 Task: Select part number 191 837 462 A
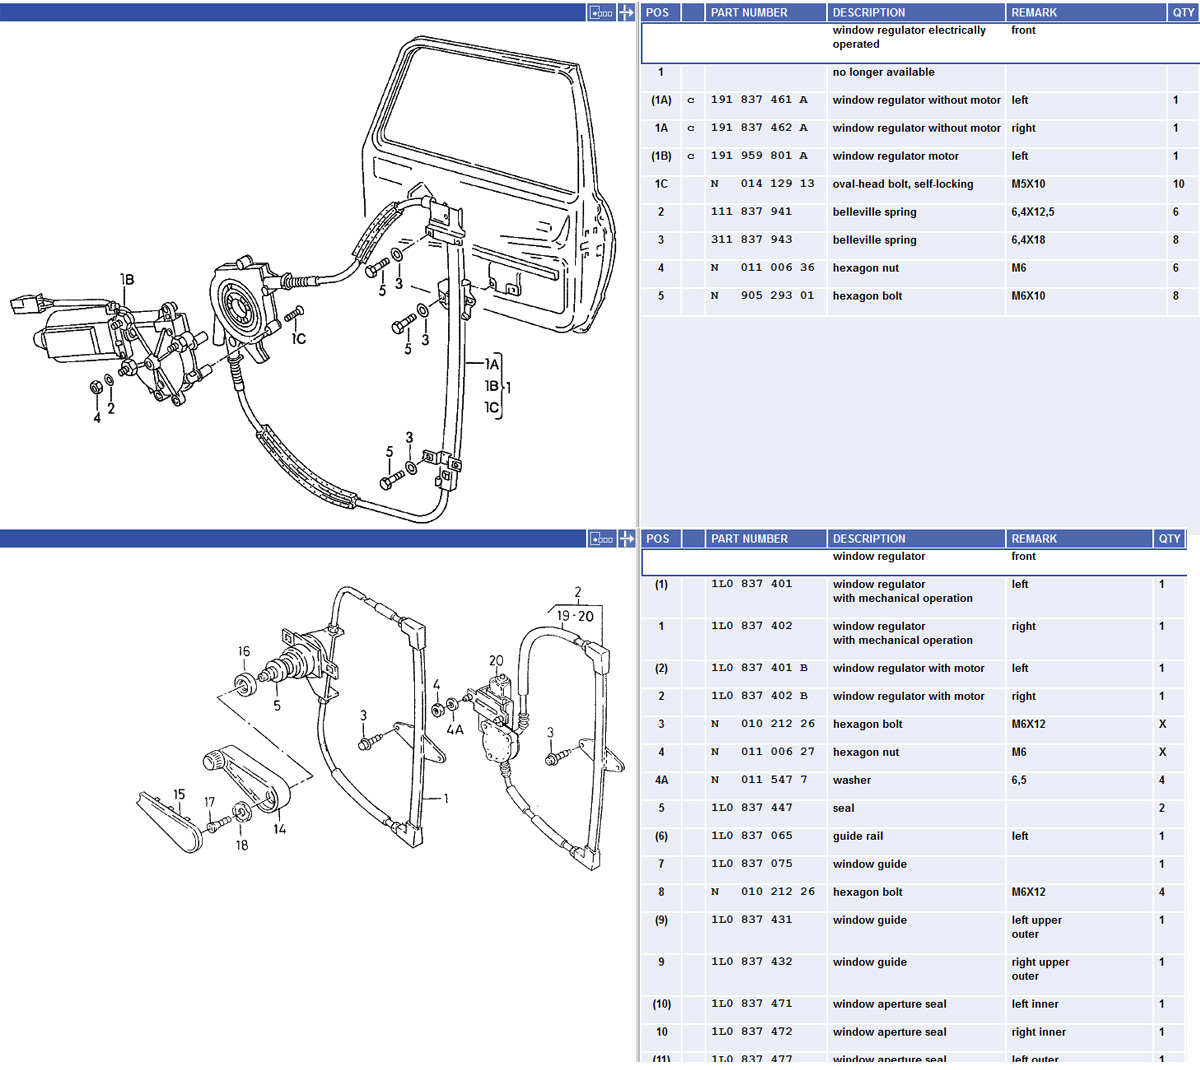point(759,128)
